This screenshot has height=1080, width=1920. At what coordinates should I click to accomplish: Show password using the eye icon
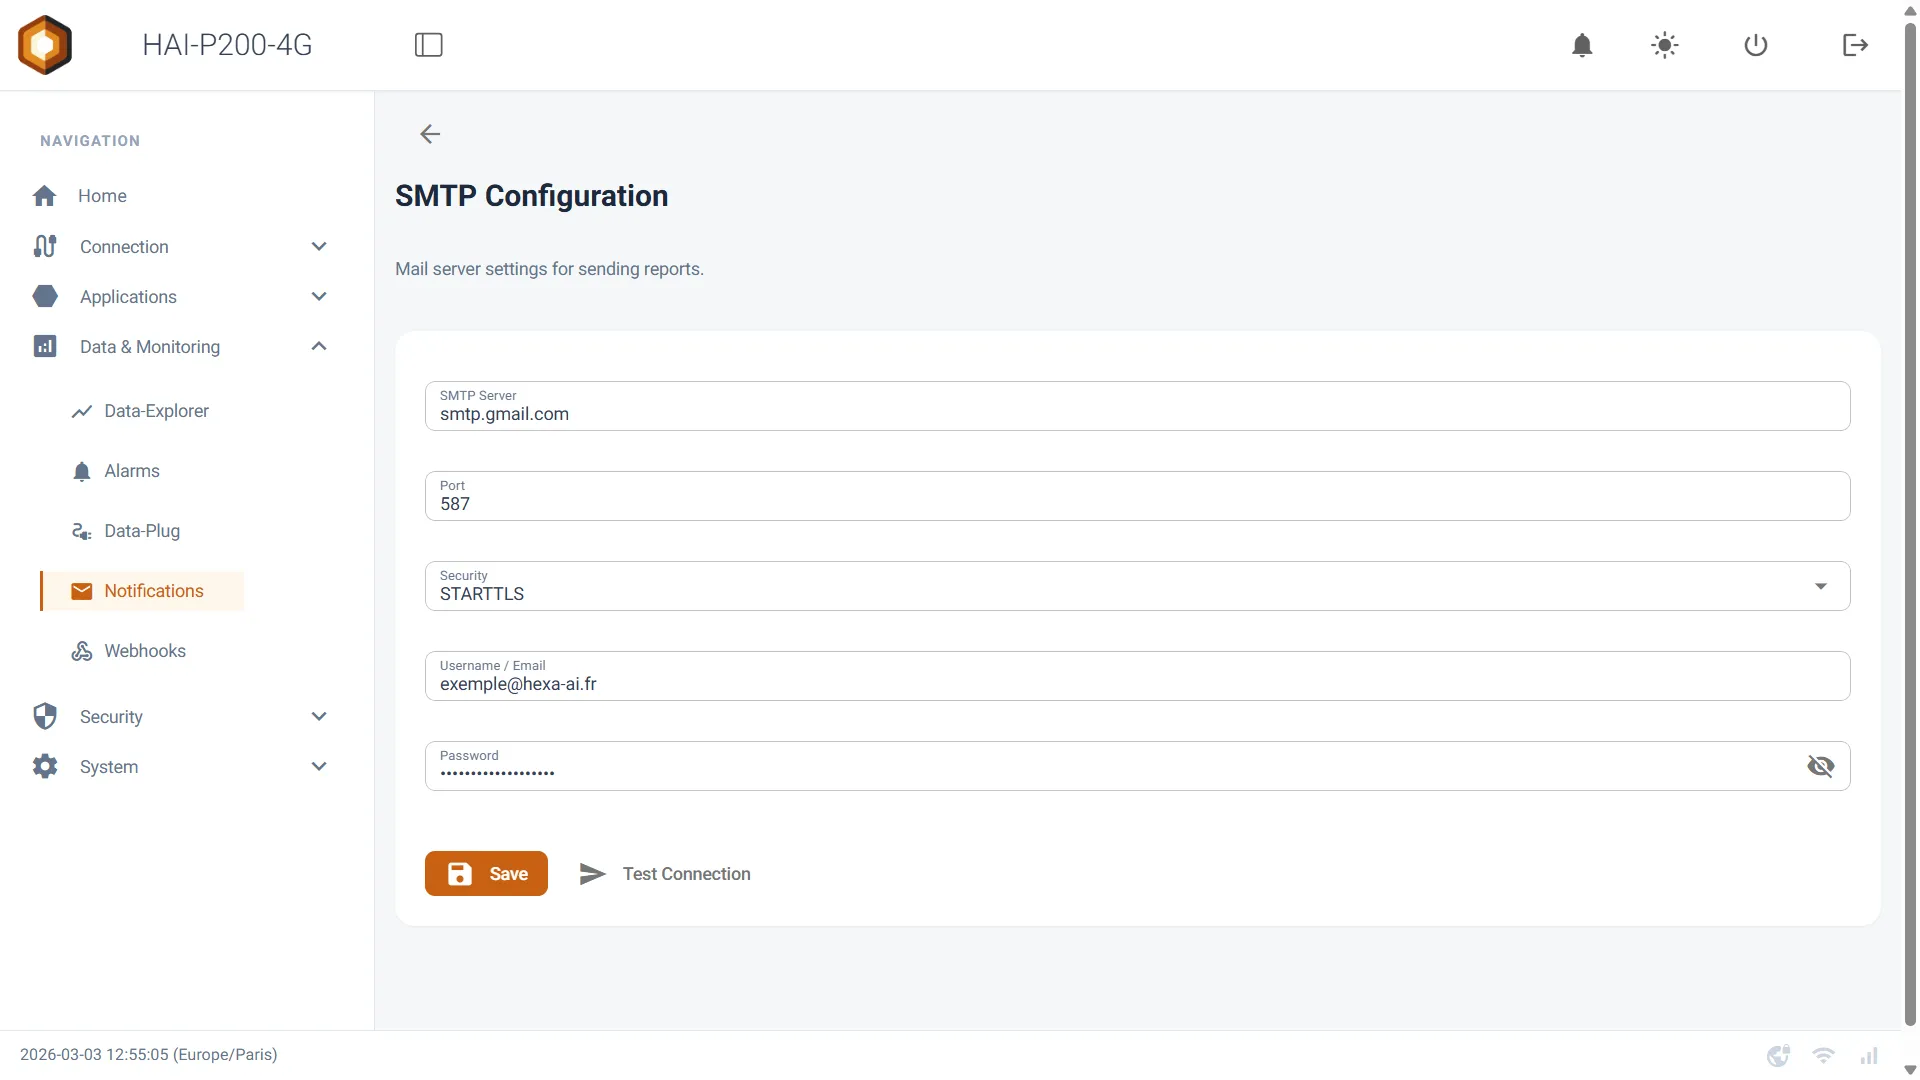(1821, 766)
